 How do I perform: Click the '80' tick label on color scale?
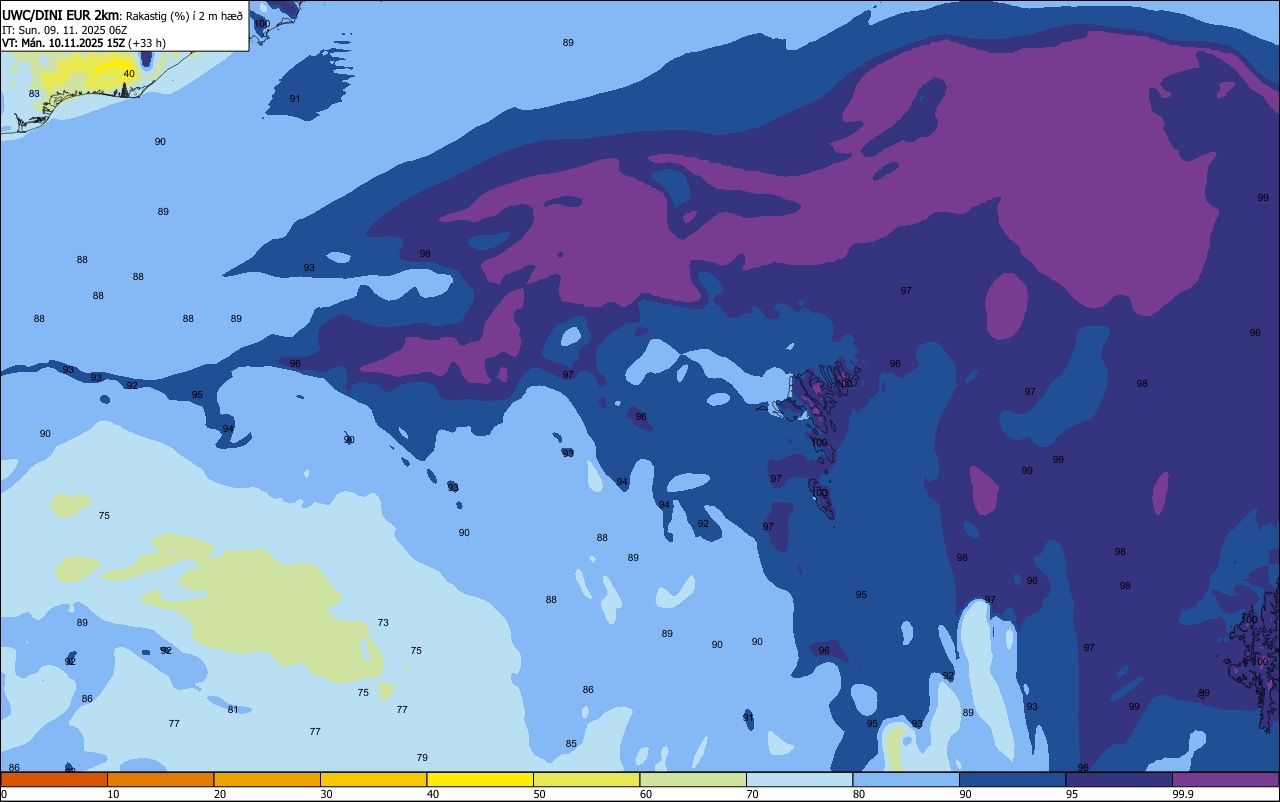[x=859, y=794]
